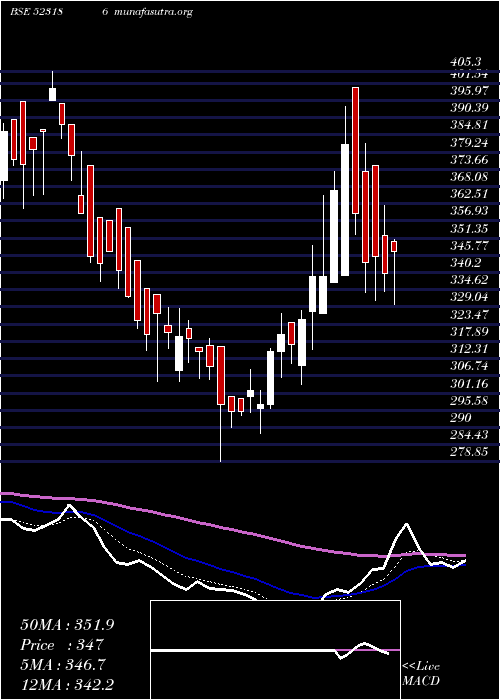This screenshot has width=500, height=700.
Task: Click the 356.93 price axis label
Action: click(469, 211)
